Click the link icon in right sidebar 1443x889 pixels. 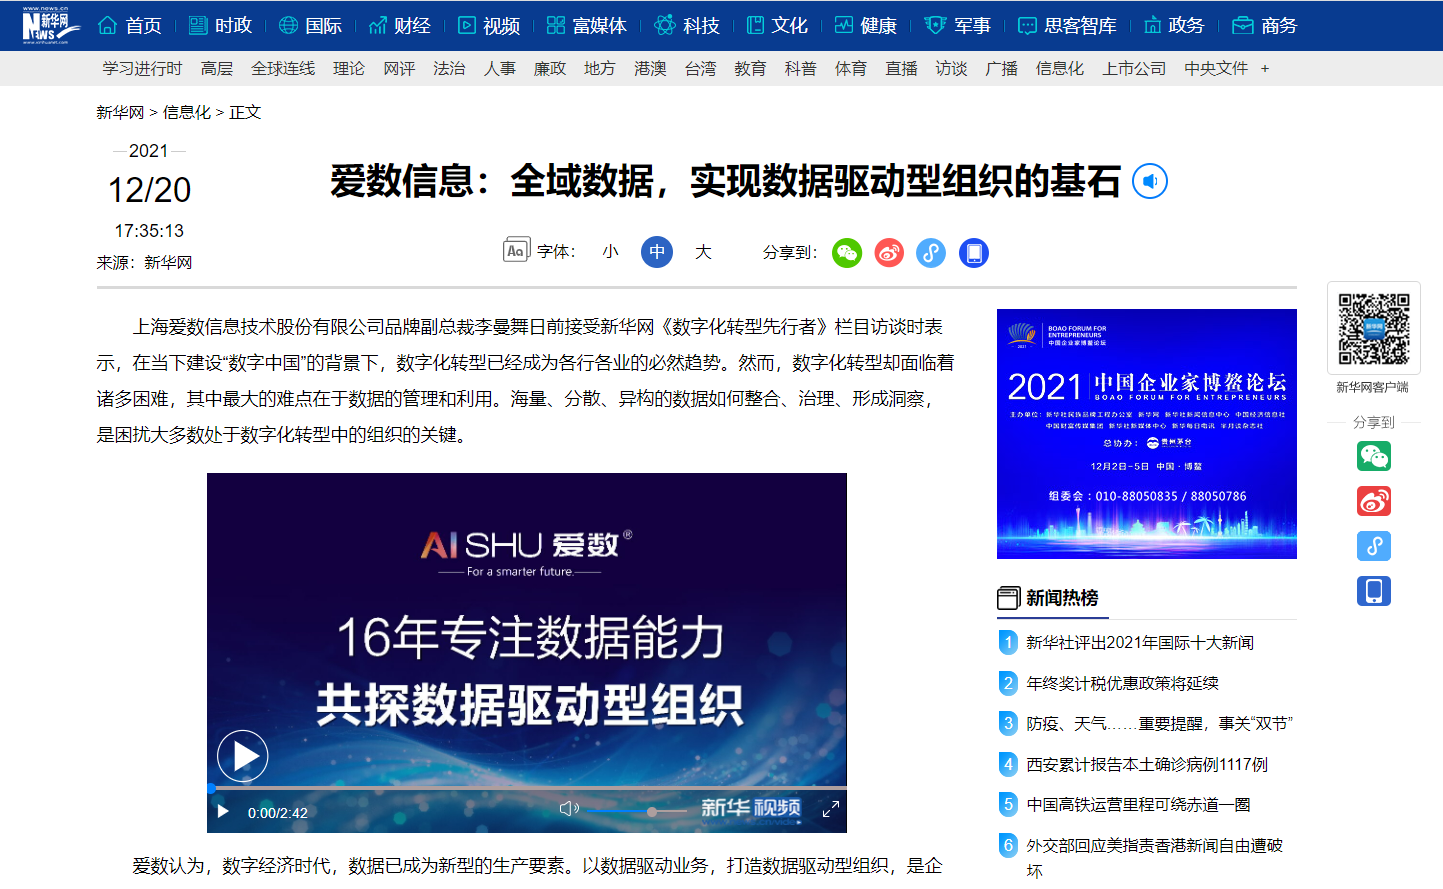tap(1374, 546)
